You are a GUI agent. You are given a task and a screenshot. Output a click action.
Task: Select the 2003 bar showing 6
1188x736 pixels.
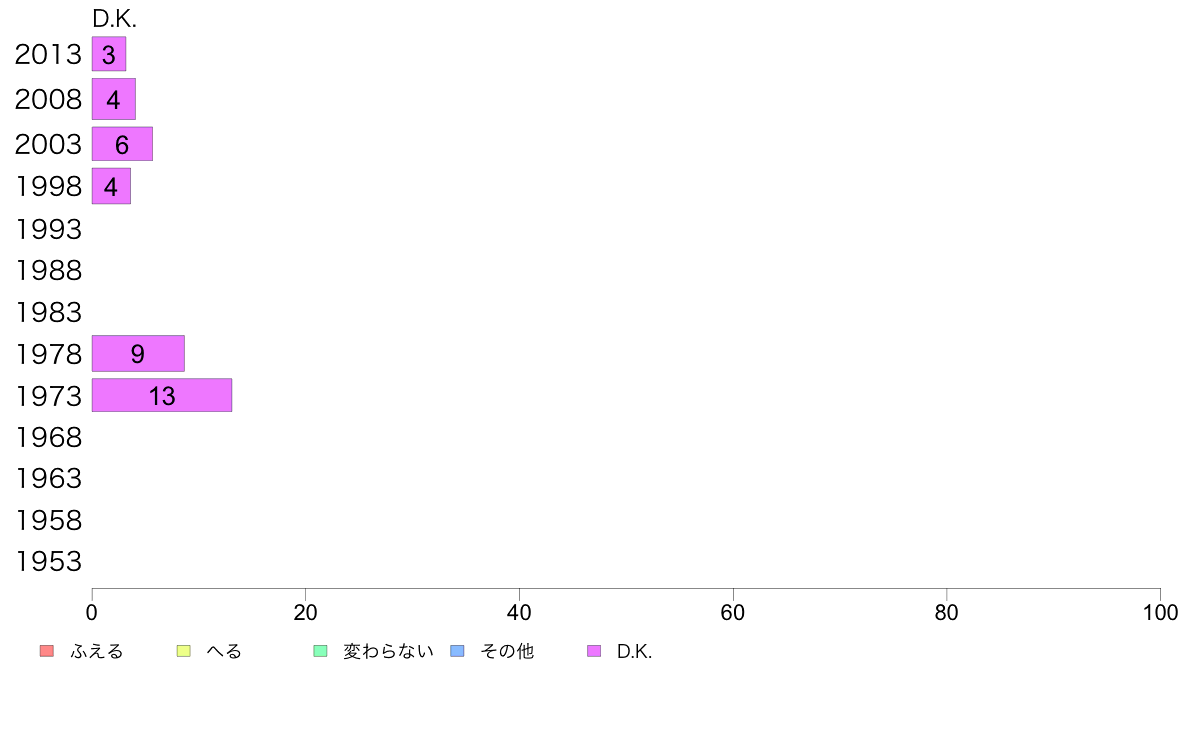coord(122,144)
